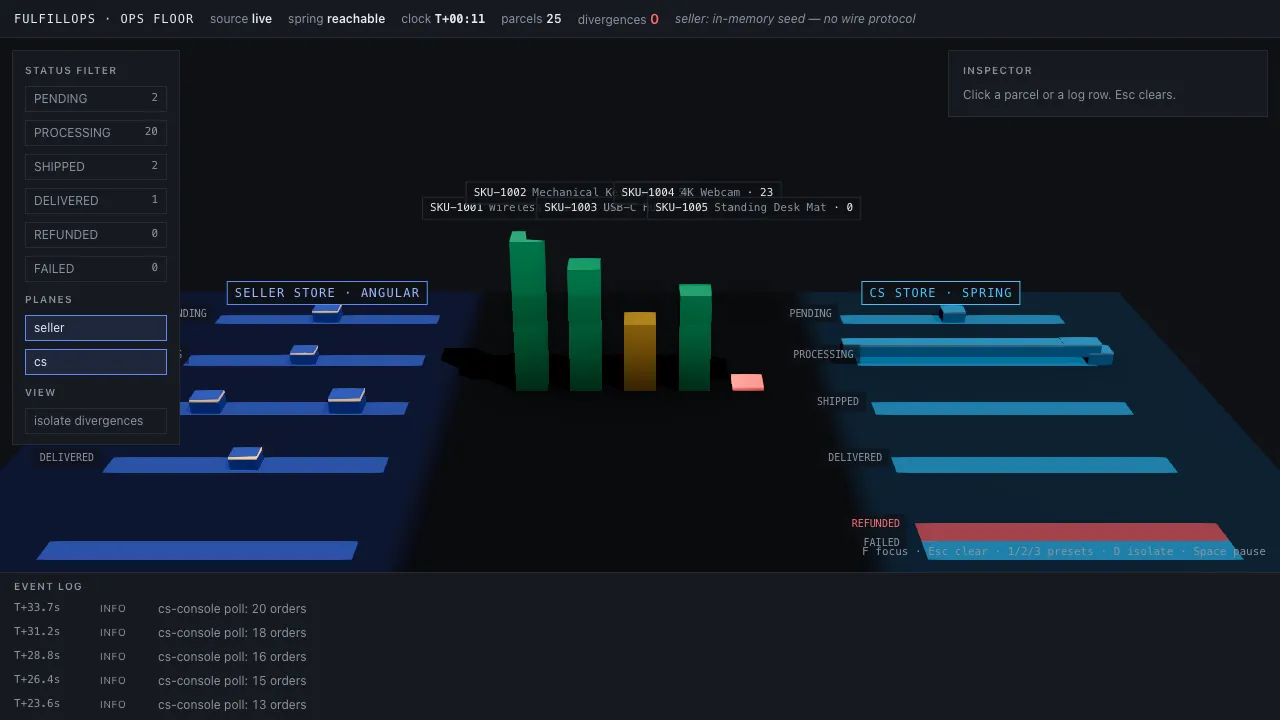Viewport: 1280px width, 720px height.
Task: Click the CS STORE · SPRING label
Action: click(940, 293)
